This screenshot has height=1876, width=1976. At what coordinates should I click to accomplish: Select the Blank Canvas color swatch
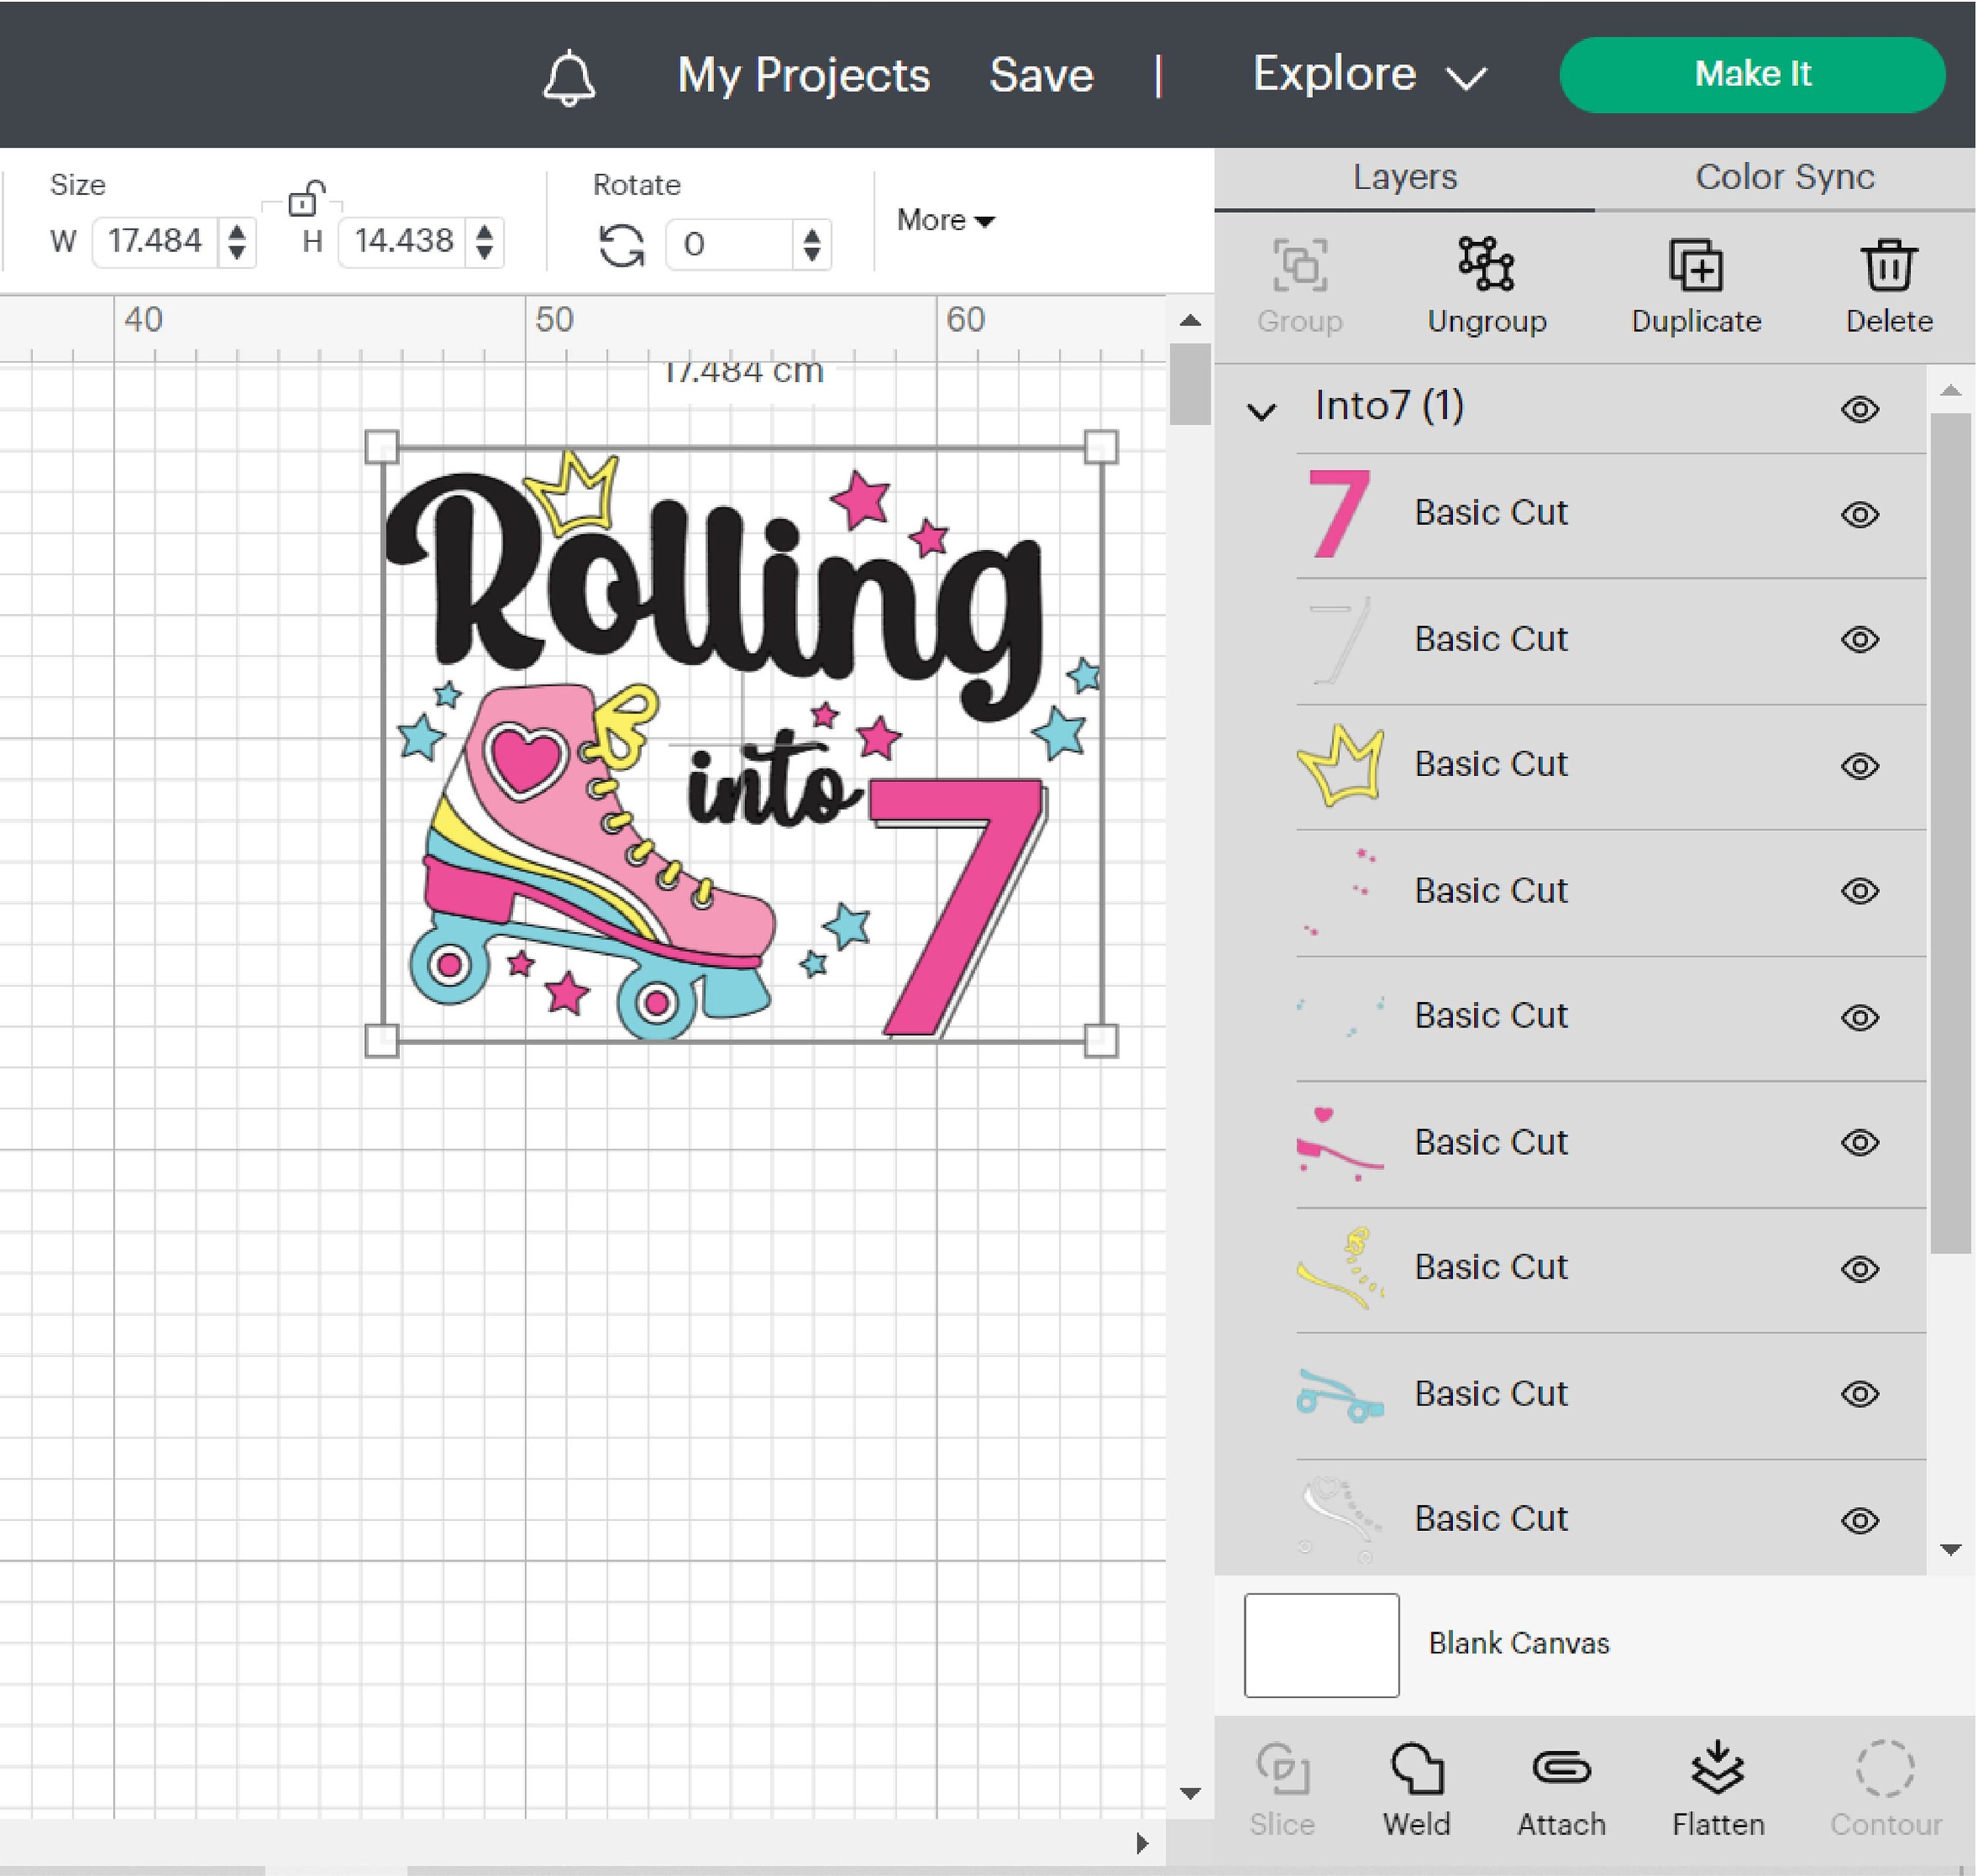click(x=1320, y=1645)
